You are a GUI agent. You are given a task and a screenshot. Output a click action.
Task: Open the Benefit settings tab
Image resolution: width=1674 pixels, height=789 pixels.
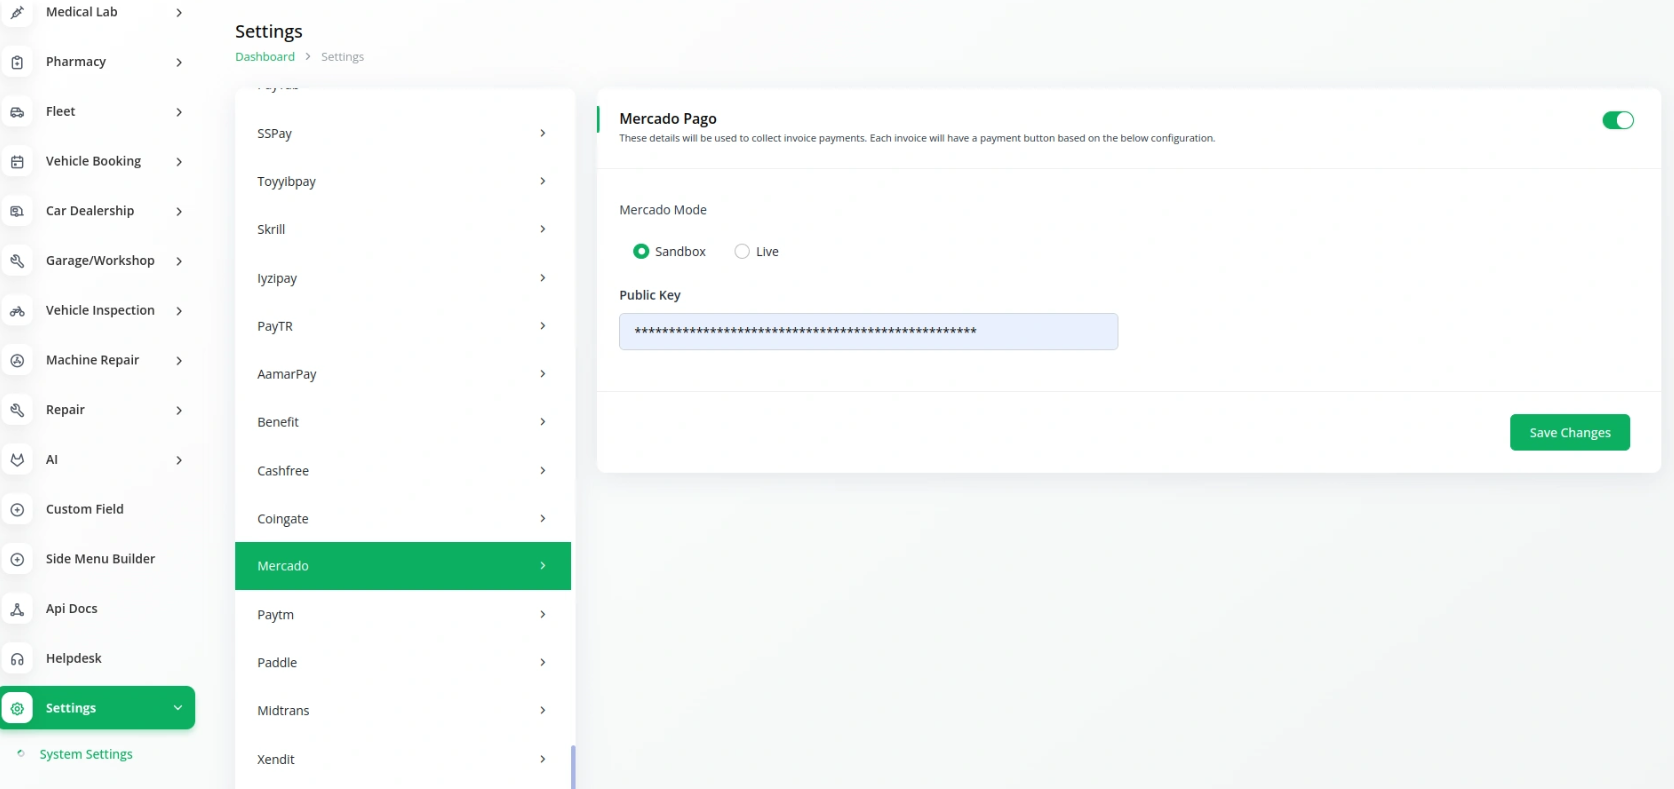[x=403, y=422]
